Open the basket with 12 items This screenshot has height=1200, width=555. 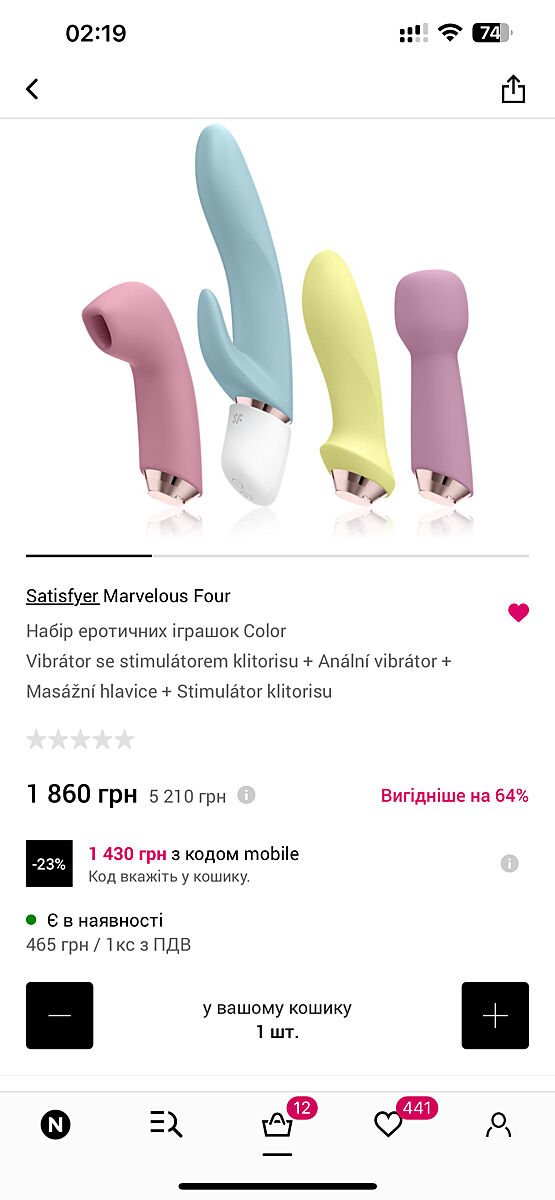tap(277, 1125)
